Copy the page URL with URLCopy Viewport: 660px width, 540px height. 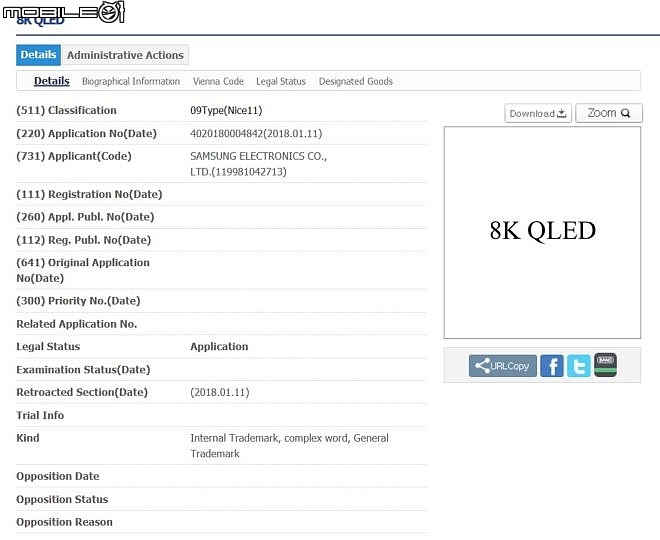(503, 365)
